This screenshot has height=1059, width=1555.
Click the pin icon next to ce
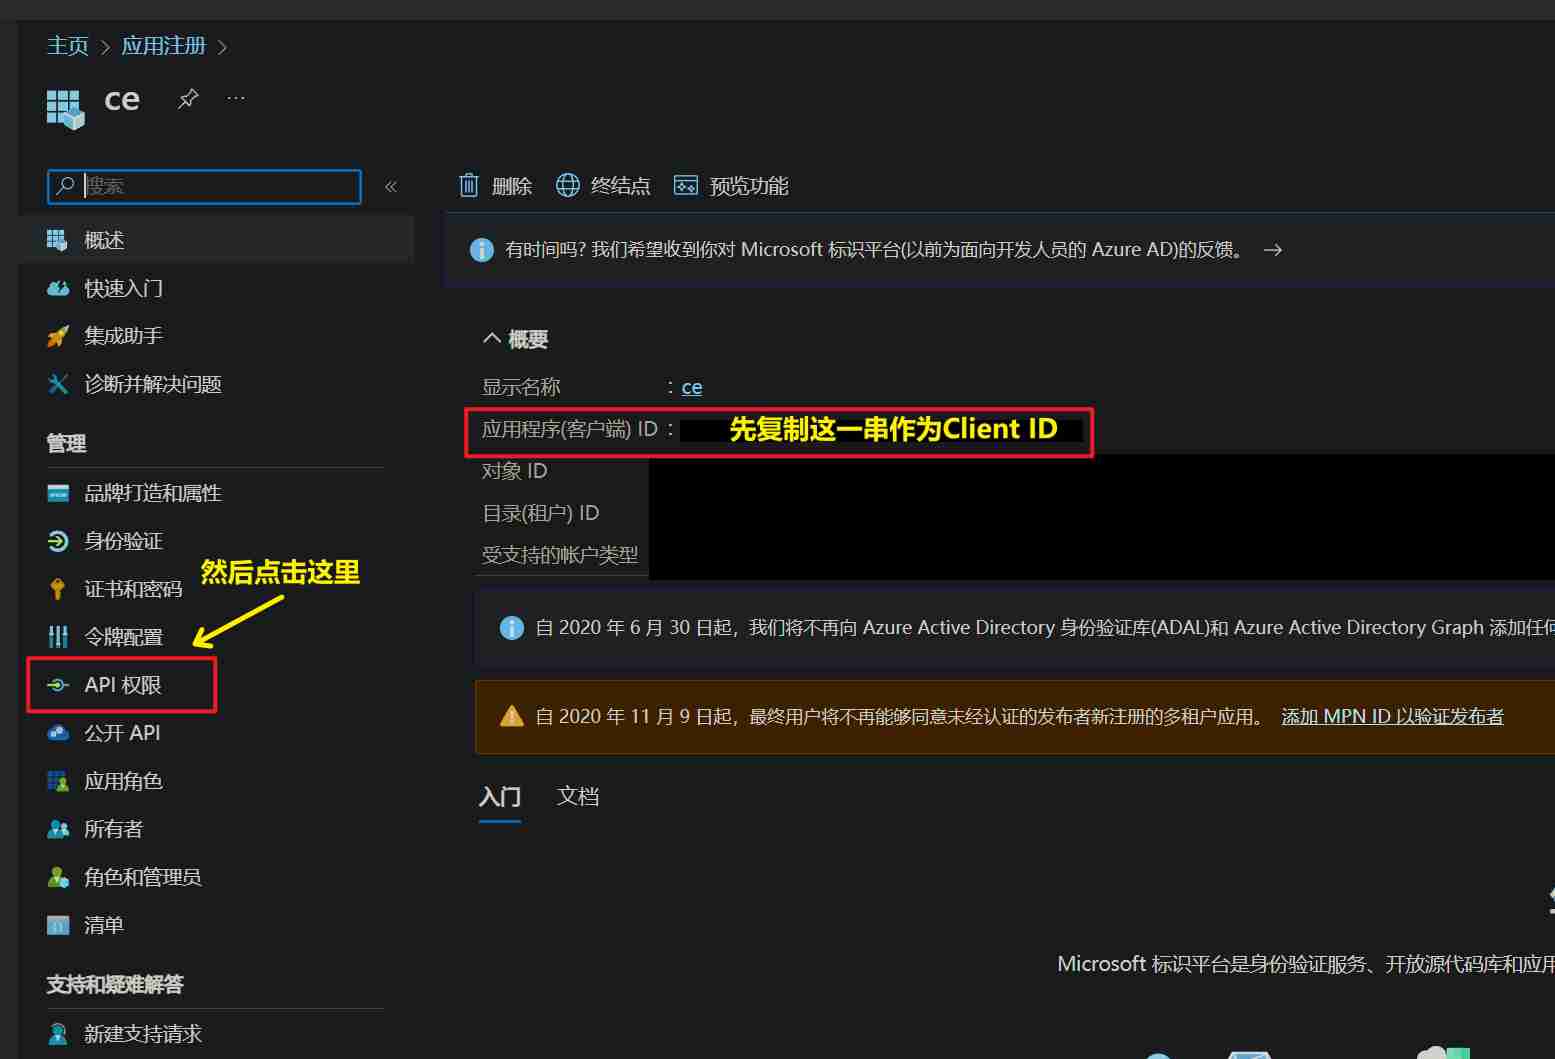[188, 98]
